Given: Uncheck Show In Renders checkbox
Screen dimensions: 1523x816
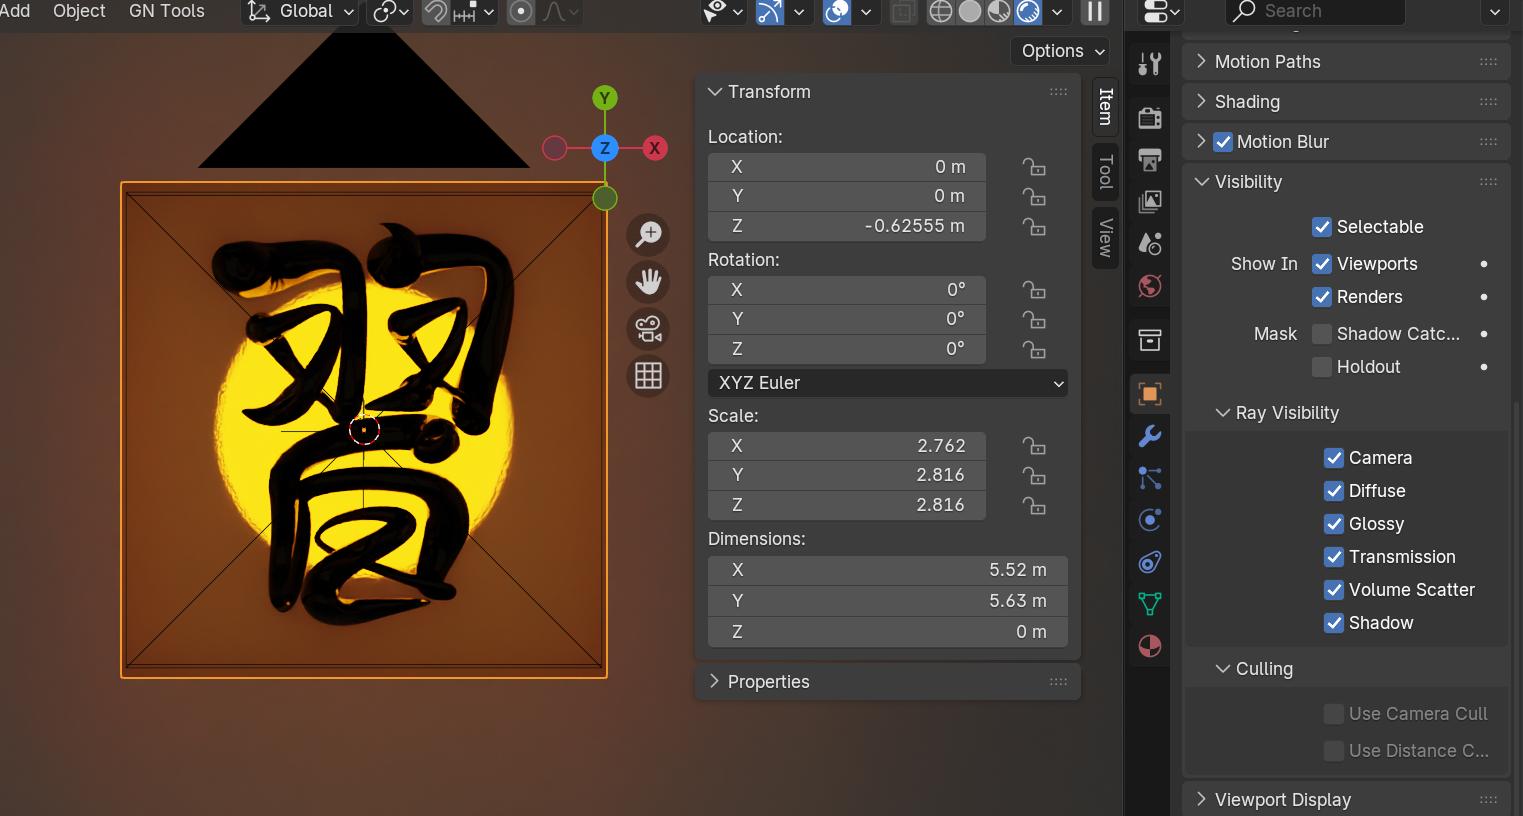Looking at the screenshot, I should tap(1322, 297).
